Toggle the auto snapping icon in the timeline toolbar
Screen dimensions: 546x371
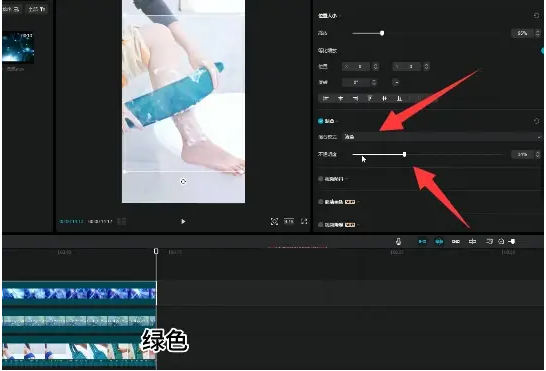point(439,241)
